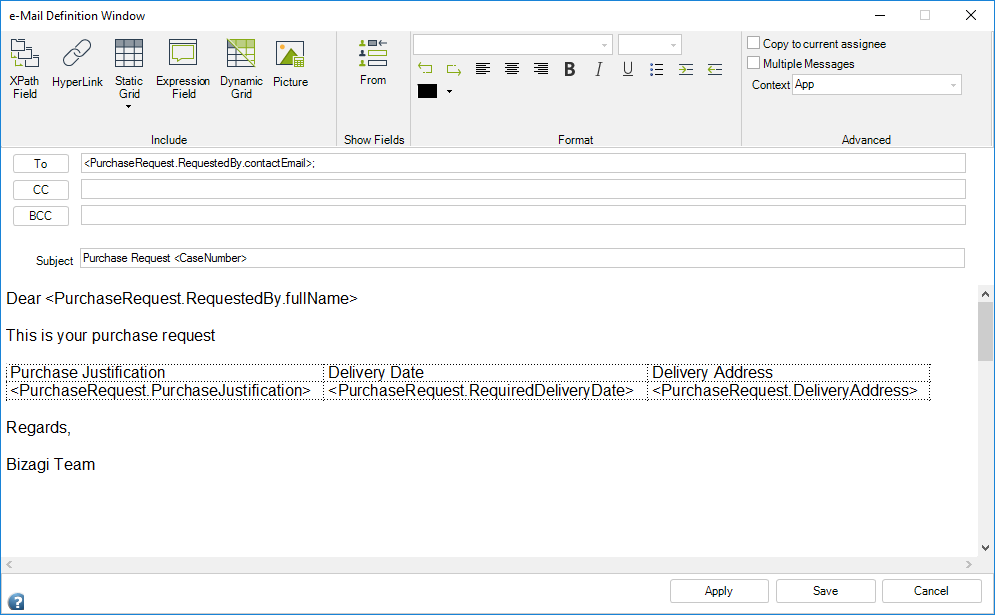Click vertical scrollbar up arrow
This screenshot has height=615, width=995.
(985, 294)
